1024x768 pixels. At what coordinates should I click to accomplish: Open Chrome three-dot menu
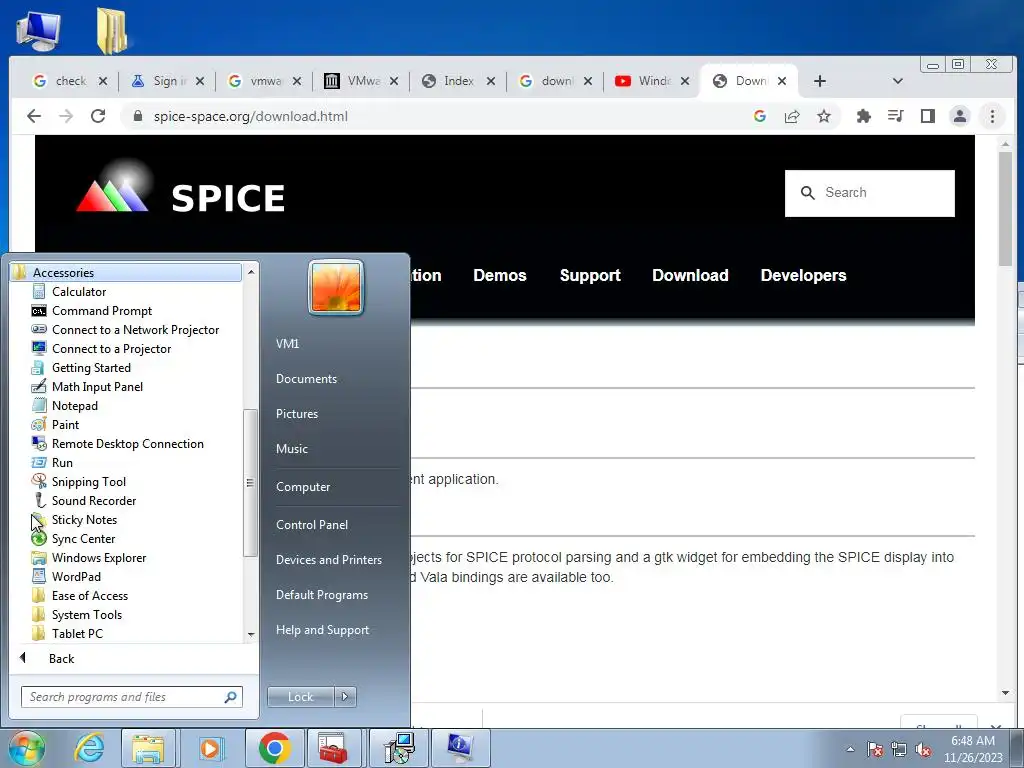pyautogui.click(x=992, y=116)
